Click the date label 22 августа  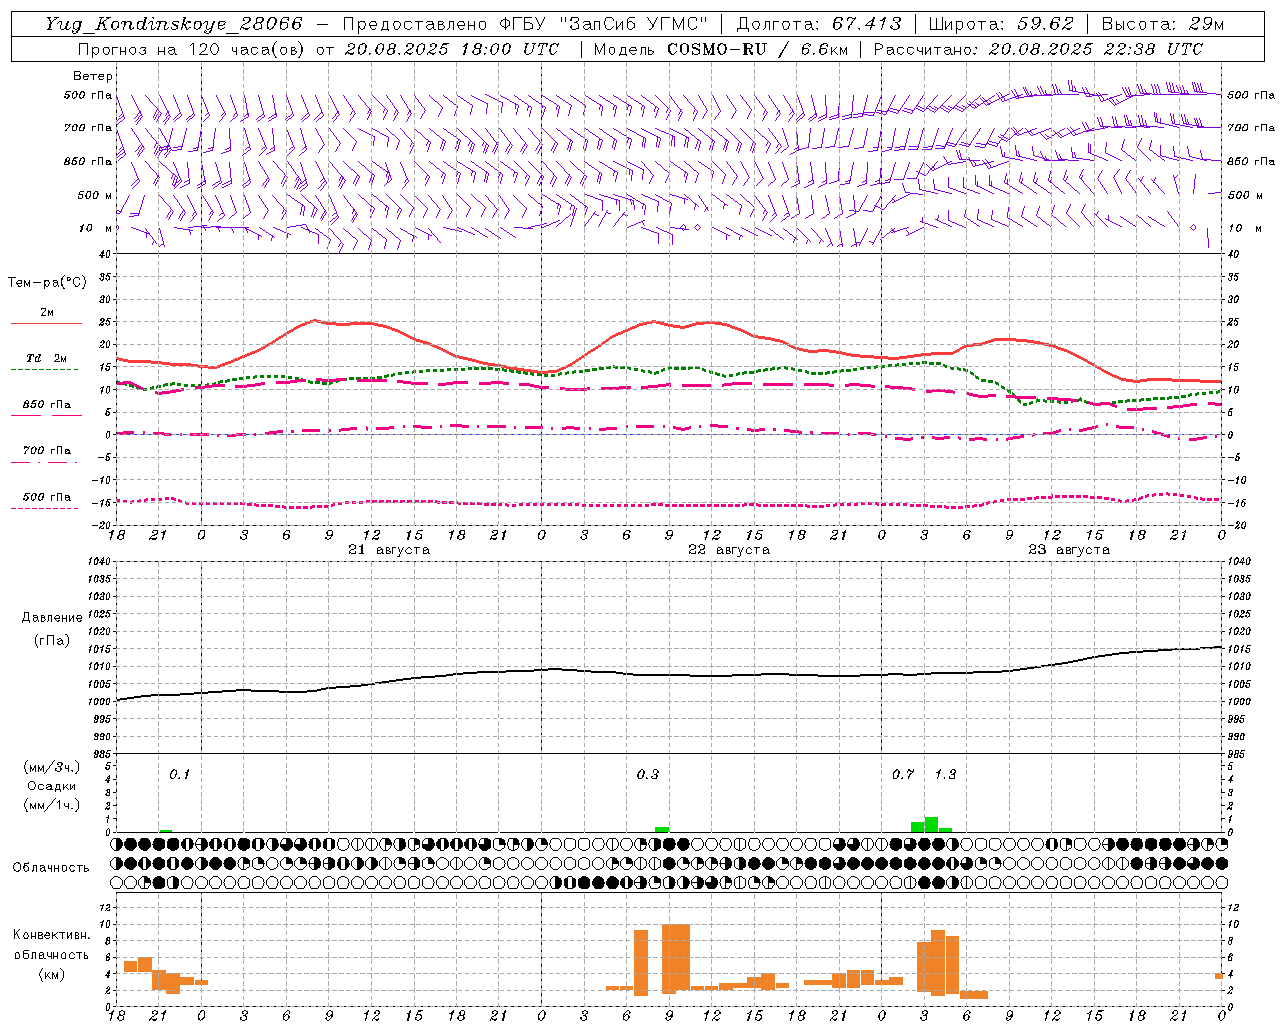click(729, 550)
